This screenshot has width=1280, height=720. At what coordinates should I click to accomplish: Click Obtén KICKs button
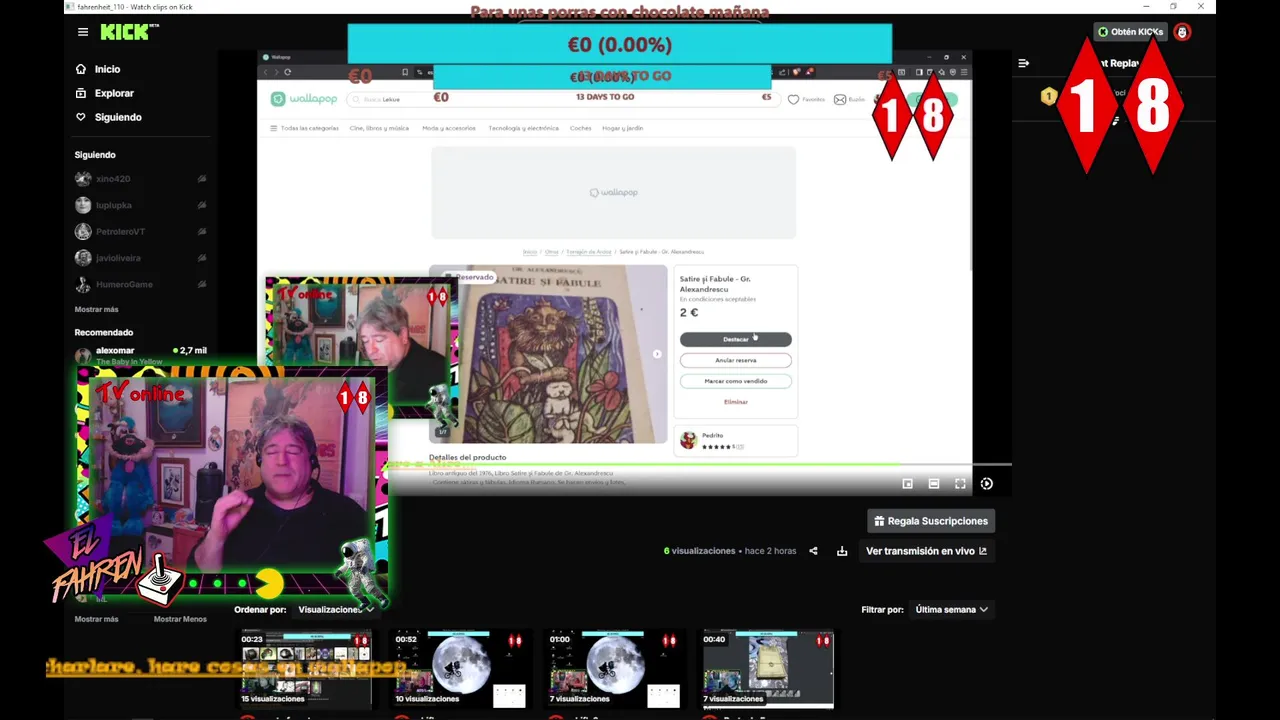coord(1130,32)
